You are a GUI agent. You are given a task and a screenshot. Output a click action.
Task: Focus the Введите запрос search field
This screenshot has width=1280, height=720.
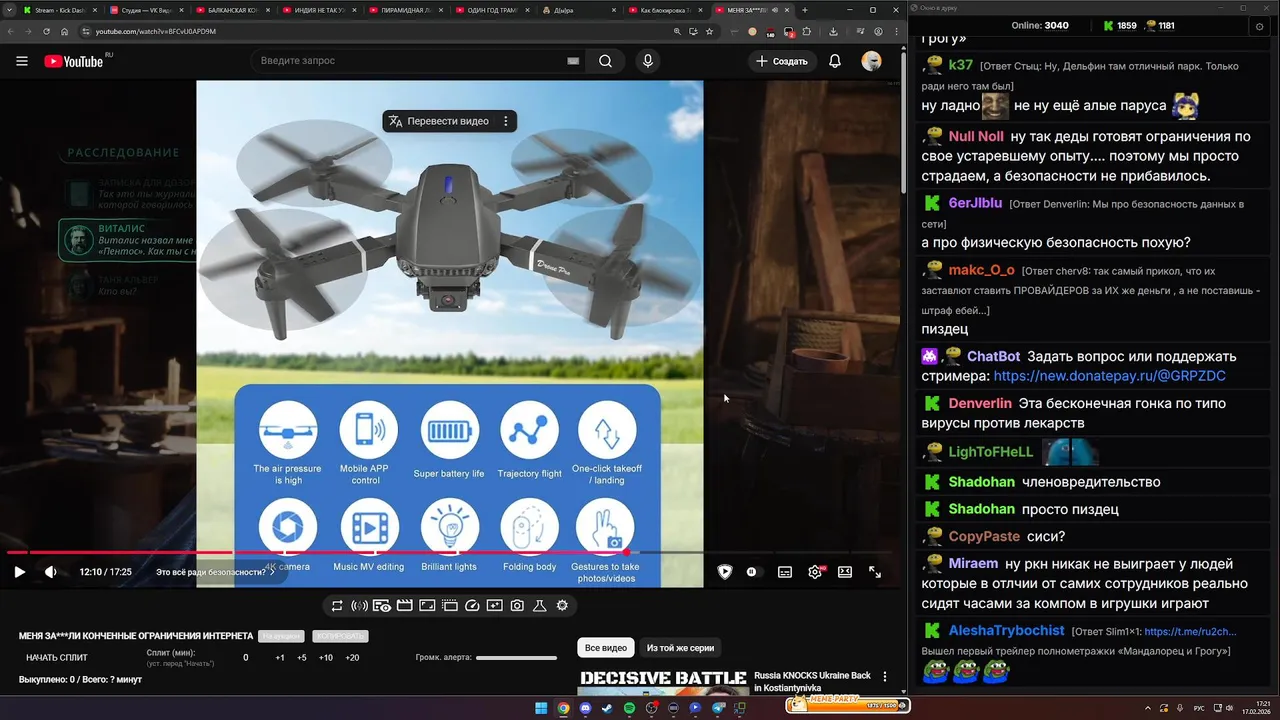[x=410, y=61]
